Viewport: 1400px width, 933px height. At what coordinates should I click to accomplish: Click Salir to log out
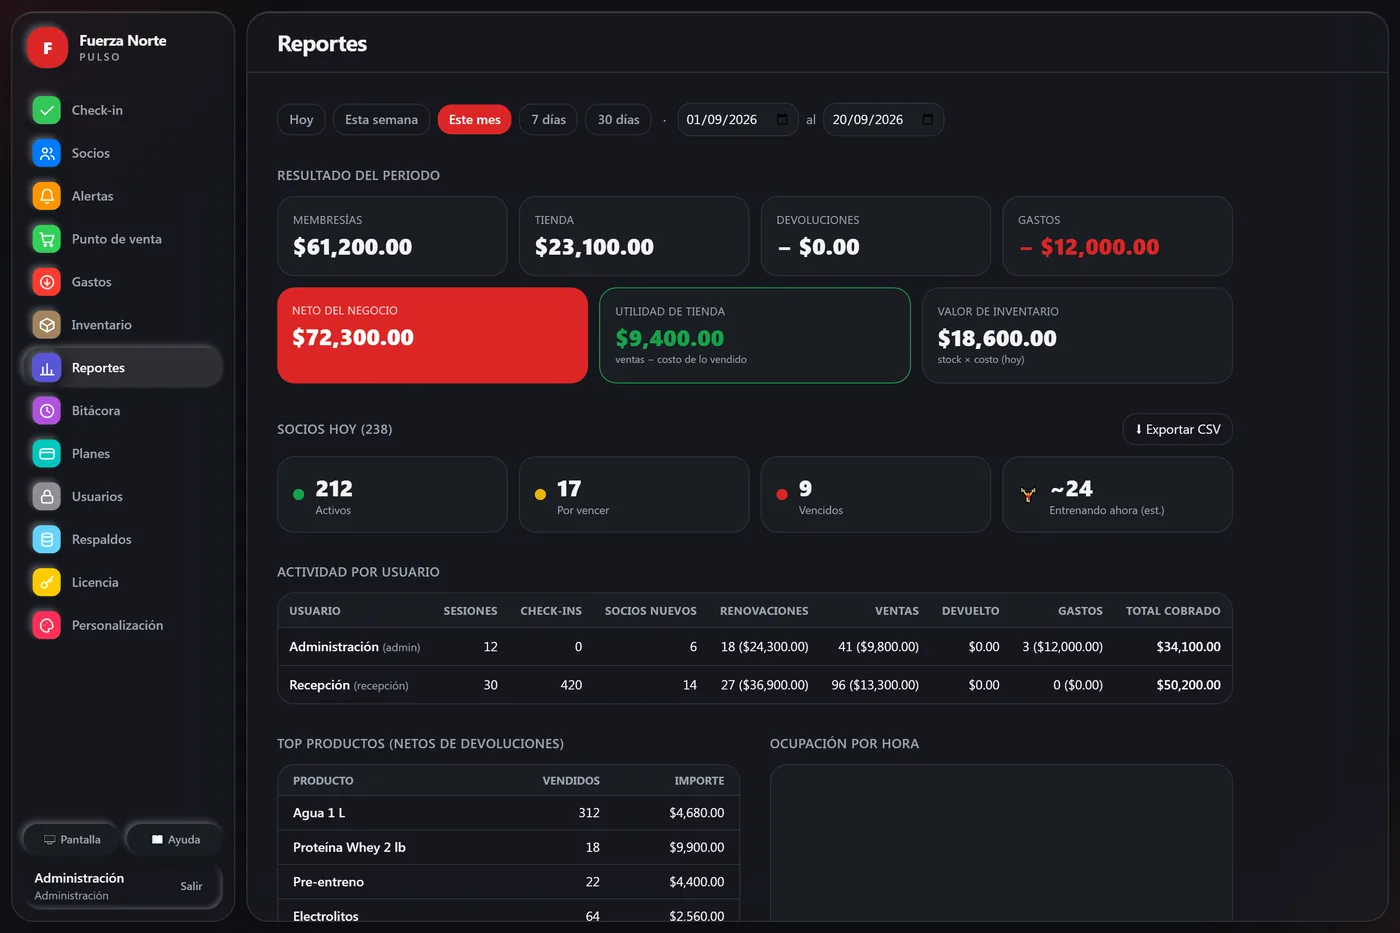point(191,886)
